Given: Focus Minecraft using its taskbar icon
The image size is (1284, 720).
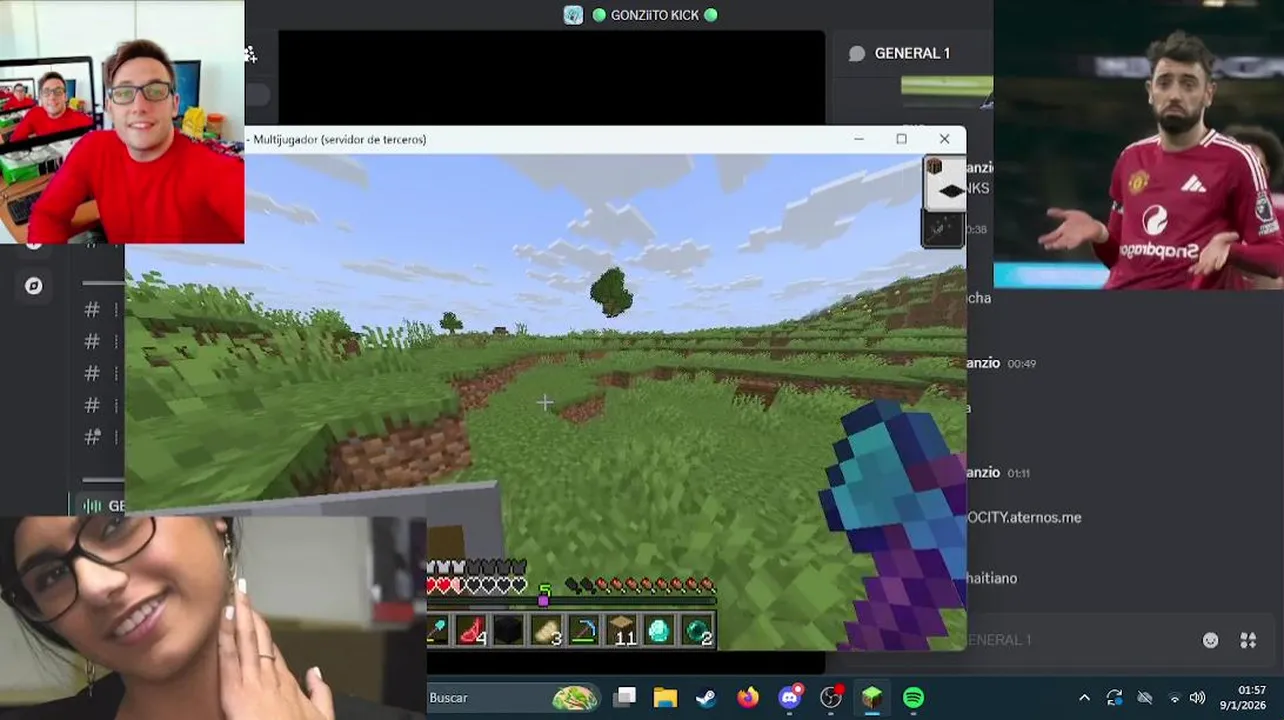Looking at the screenshot, I should pos(872,697).
